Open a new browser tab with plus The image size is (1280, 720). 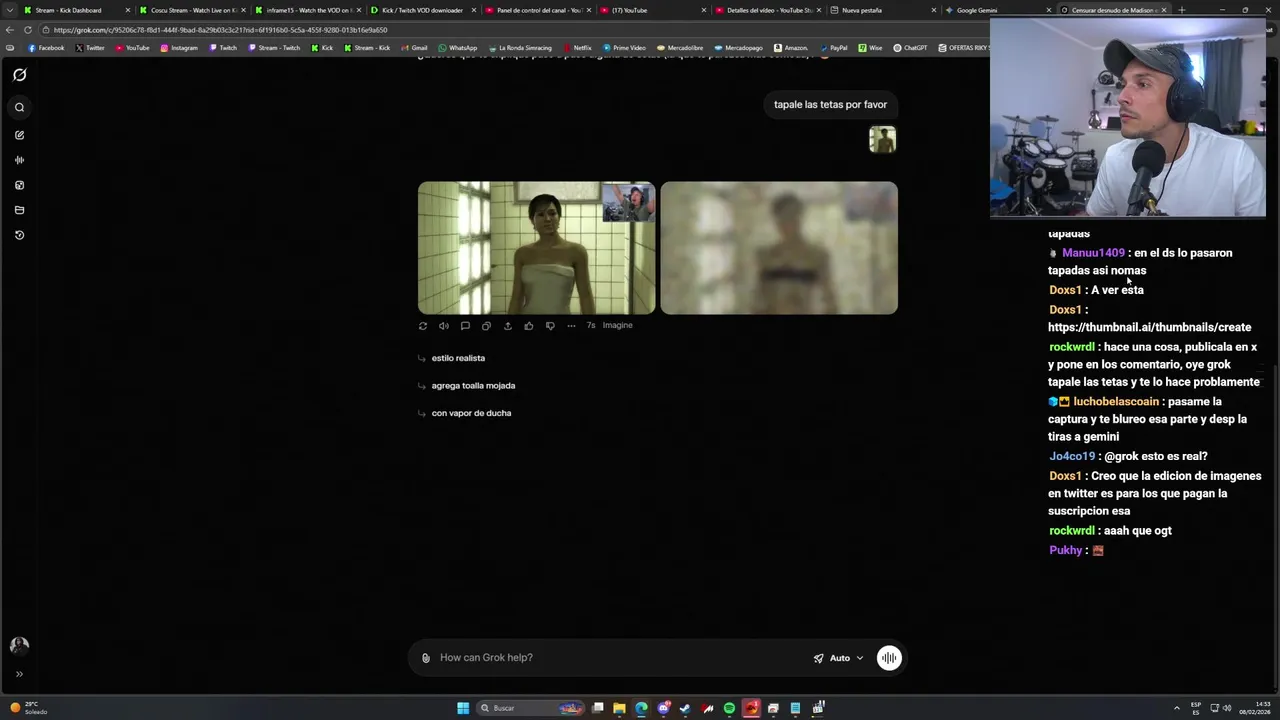point(1182,10)
